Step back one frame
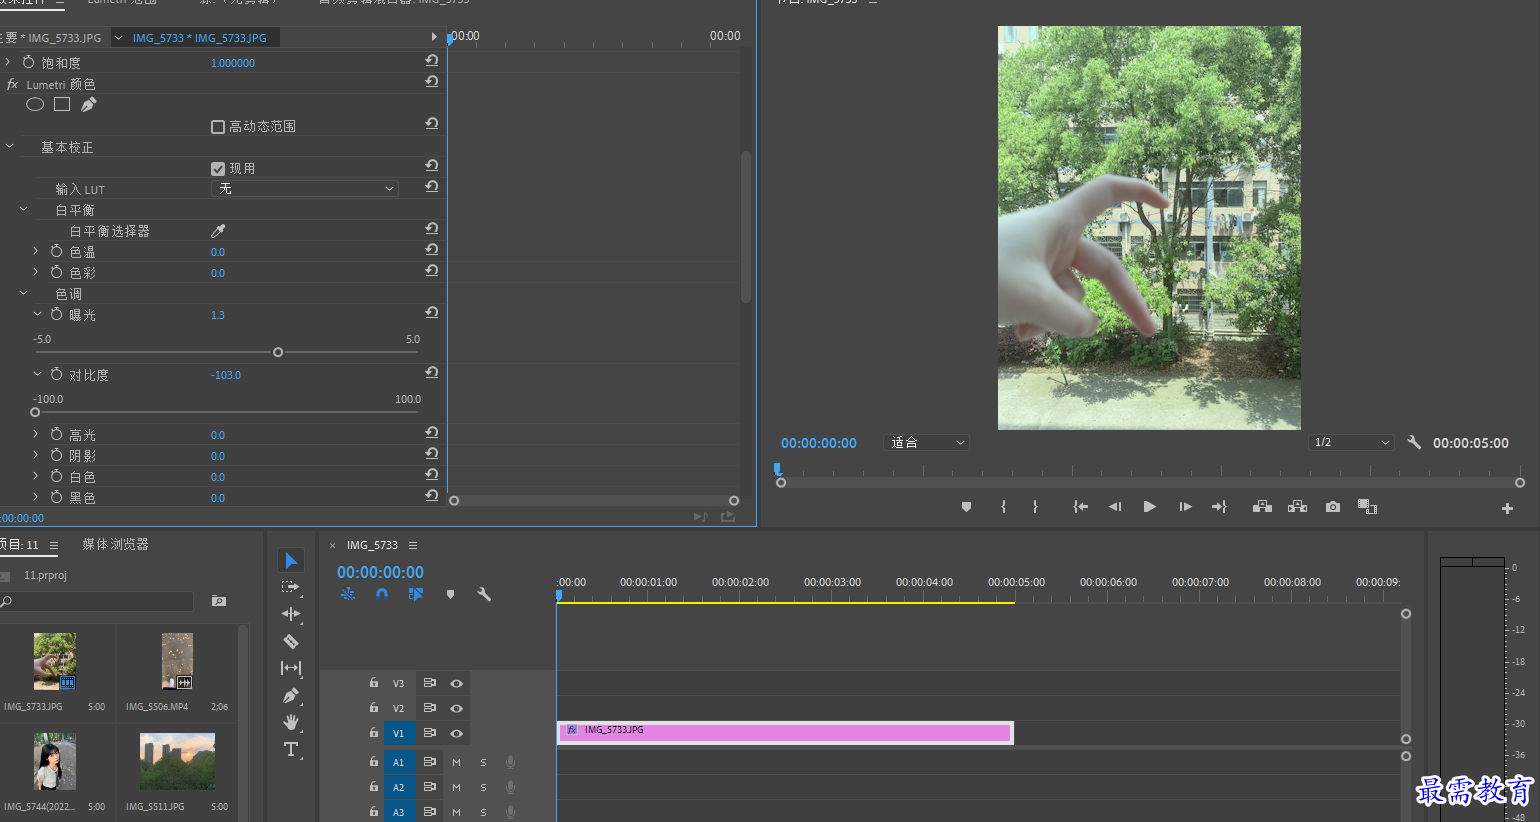Image resolution: width=1540 pixels, height=822 pixels. pyautogui.click(x=1115, y=507)
